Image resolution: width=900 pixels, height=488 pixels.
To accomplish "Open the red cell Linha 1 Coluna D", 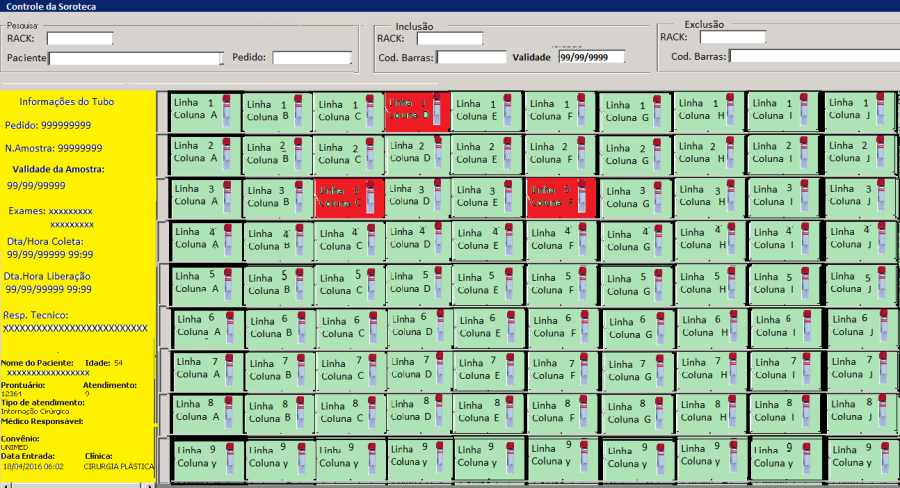I will coord(417,110).
